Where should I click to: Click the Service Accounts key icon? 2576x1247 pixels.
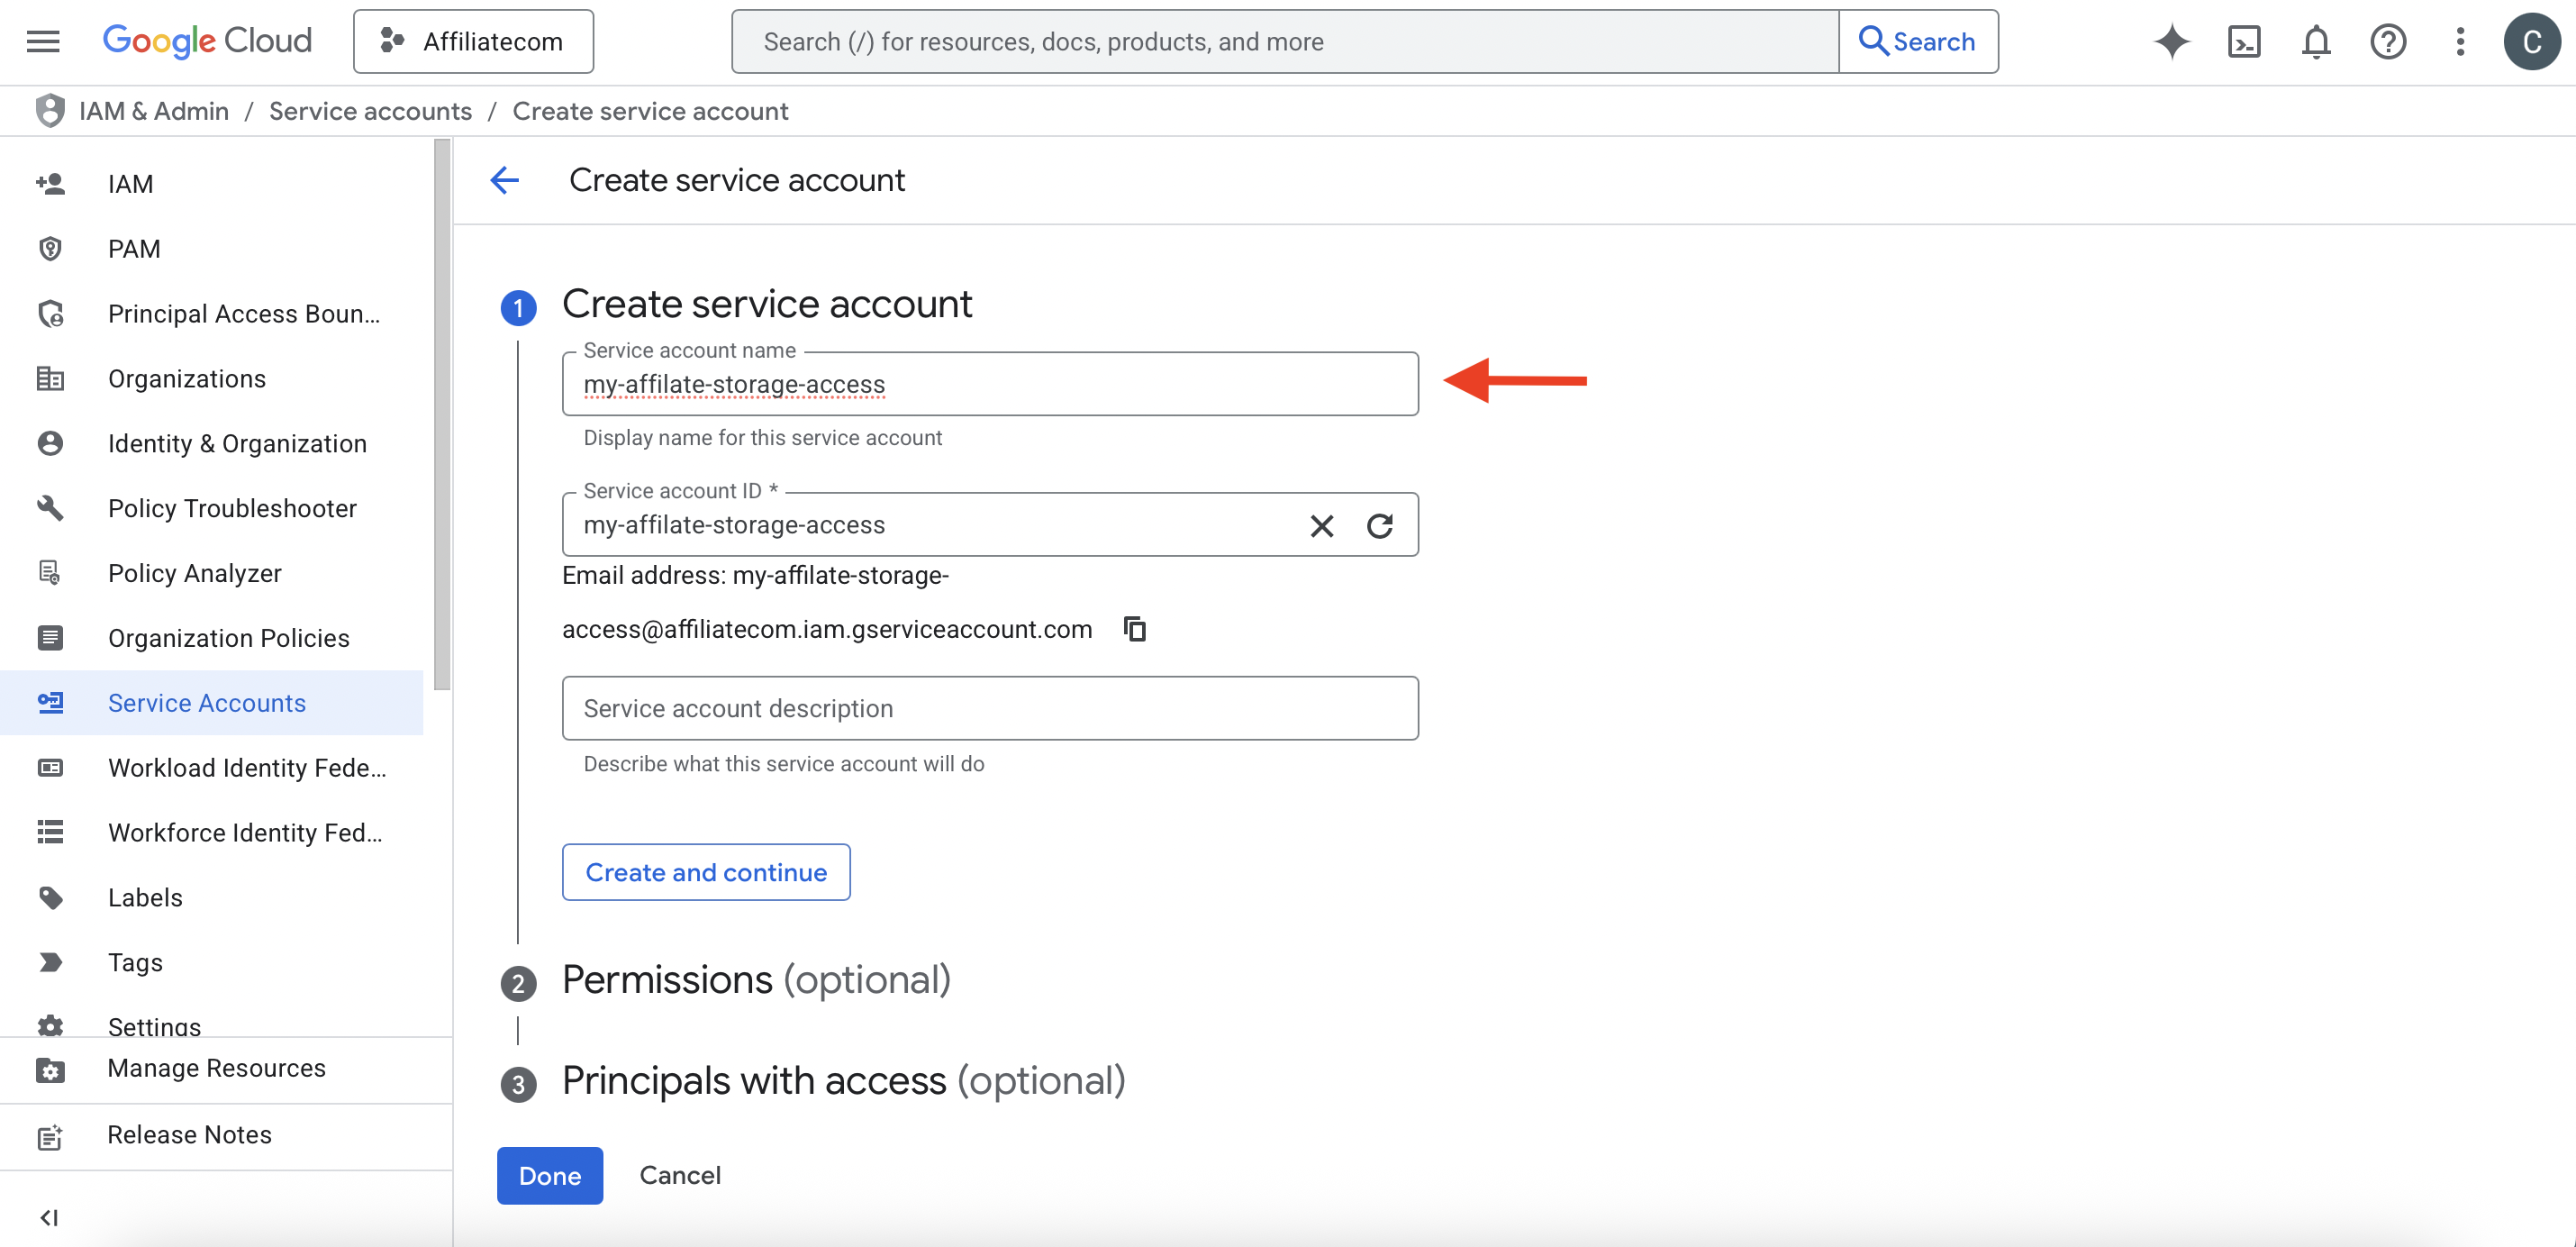(x=50, y=703)
